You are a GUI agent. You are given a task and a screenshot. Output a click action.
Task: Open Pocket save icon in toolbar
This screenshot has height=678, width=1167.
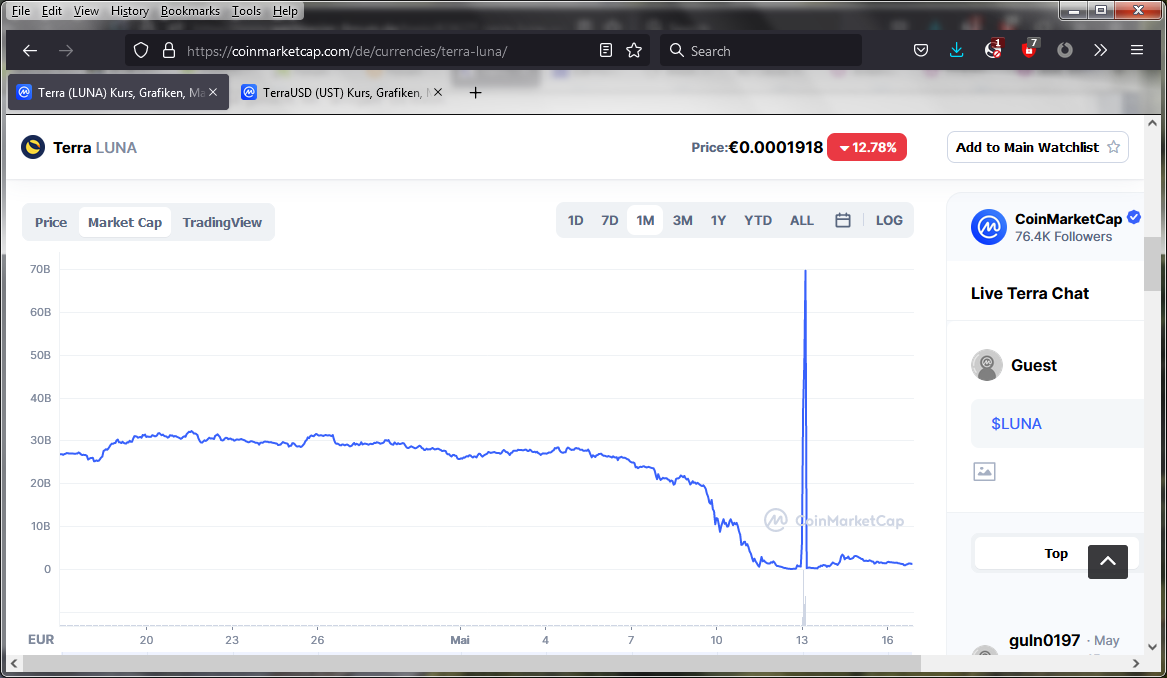(x=921, y=51)
